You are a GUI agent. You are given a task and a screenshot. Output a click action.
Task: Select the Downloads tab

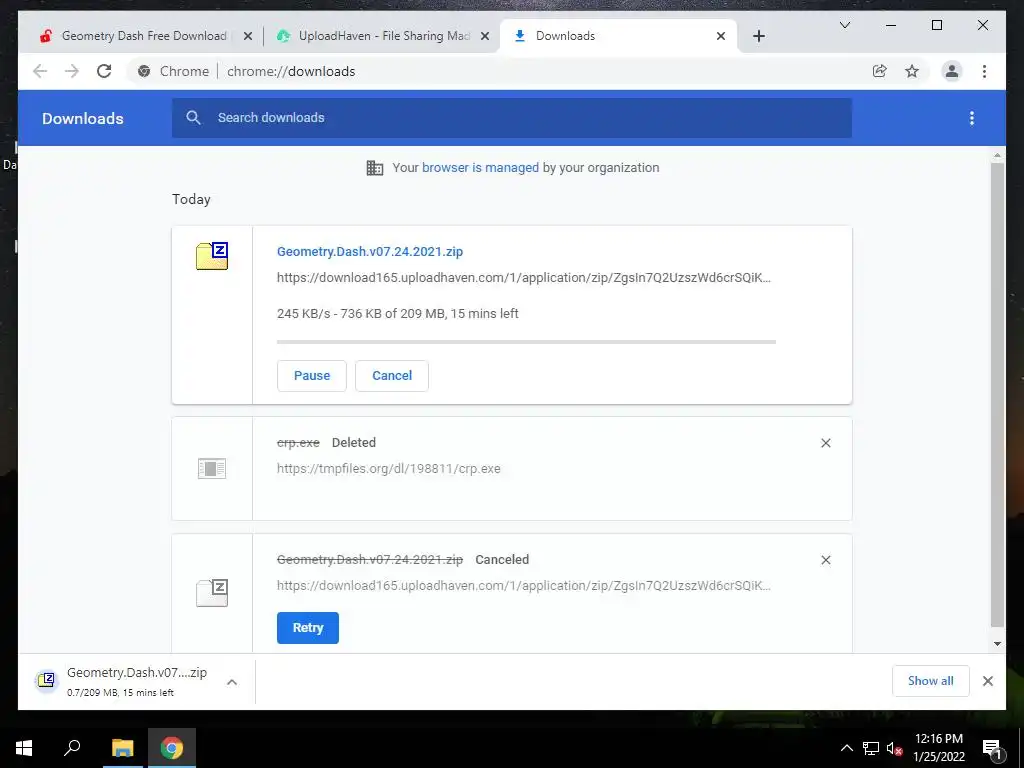pyautogui.click(x=618, y=36)
